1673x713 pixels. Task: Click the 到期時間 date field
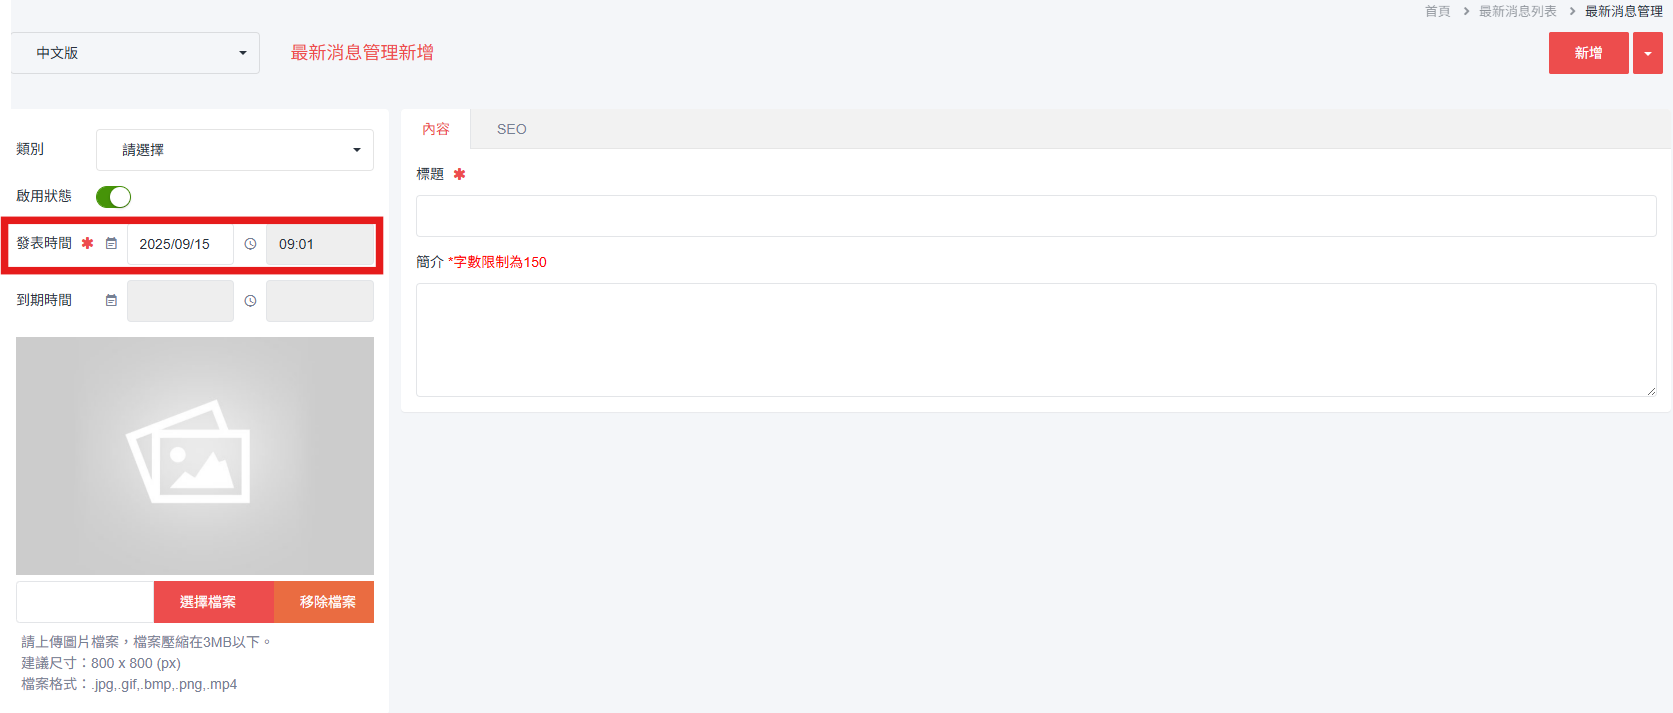(x=180, y=301)
